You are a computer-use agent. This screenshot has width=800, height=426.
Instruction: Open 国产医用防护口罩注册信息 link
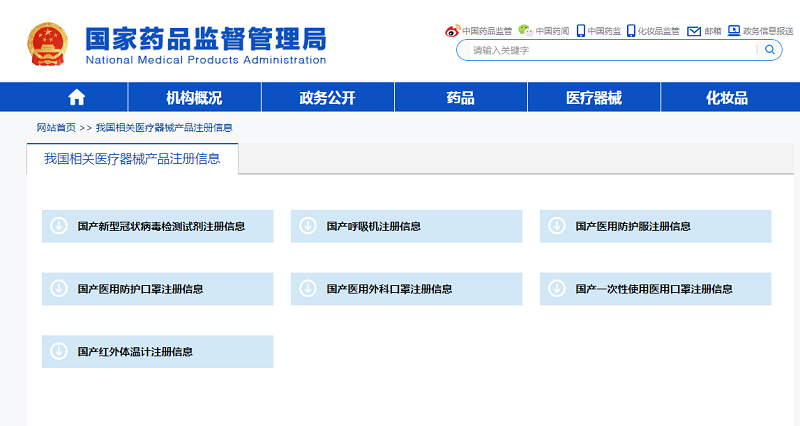click(140, 289)
